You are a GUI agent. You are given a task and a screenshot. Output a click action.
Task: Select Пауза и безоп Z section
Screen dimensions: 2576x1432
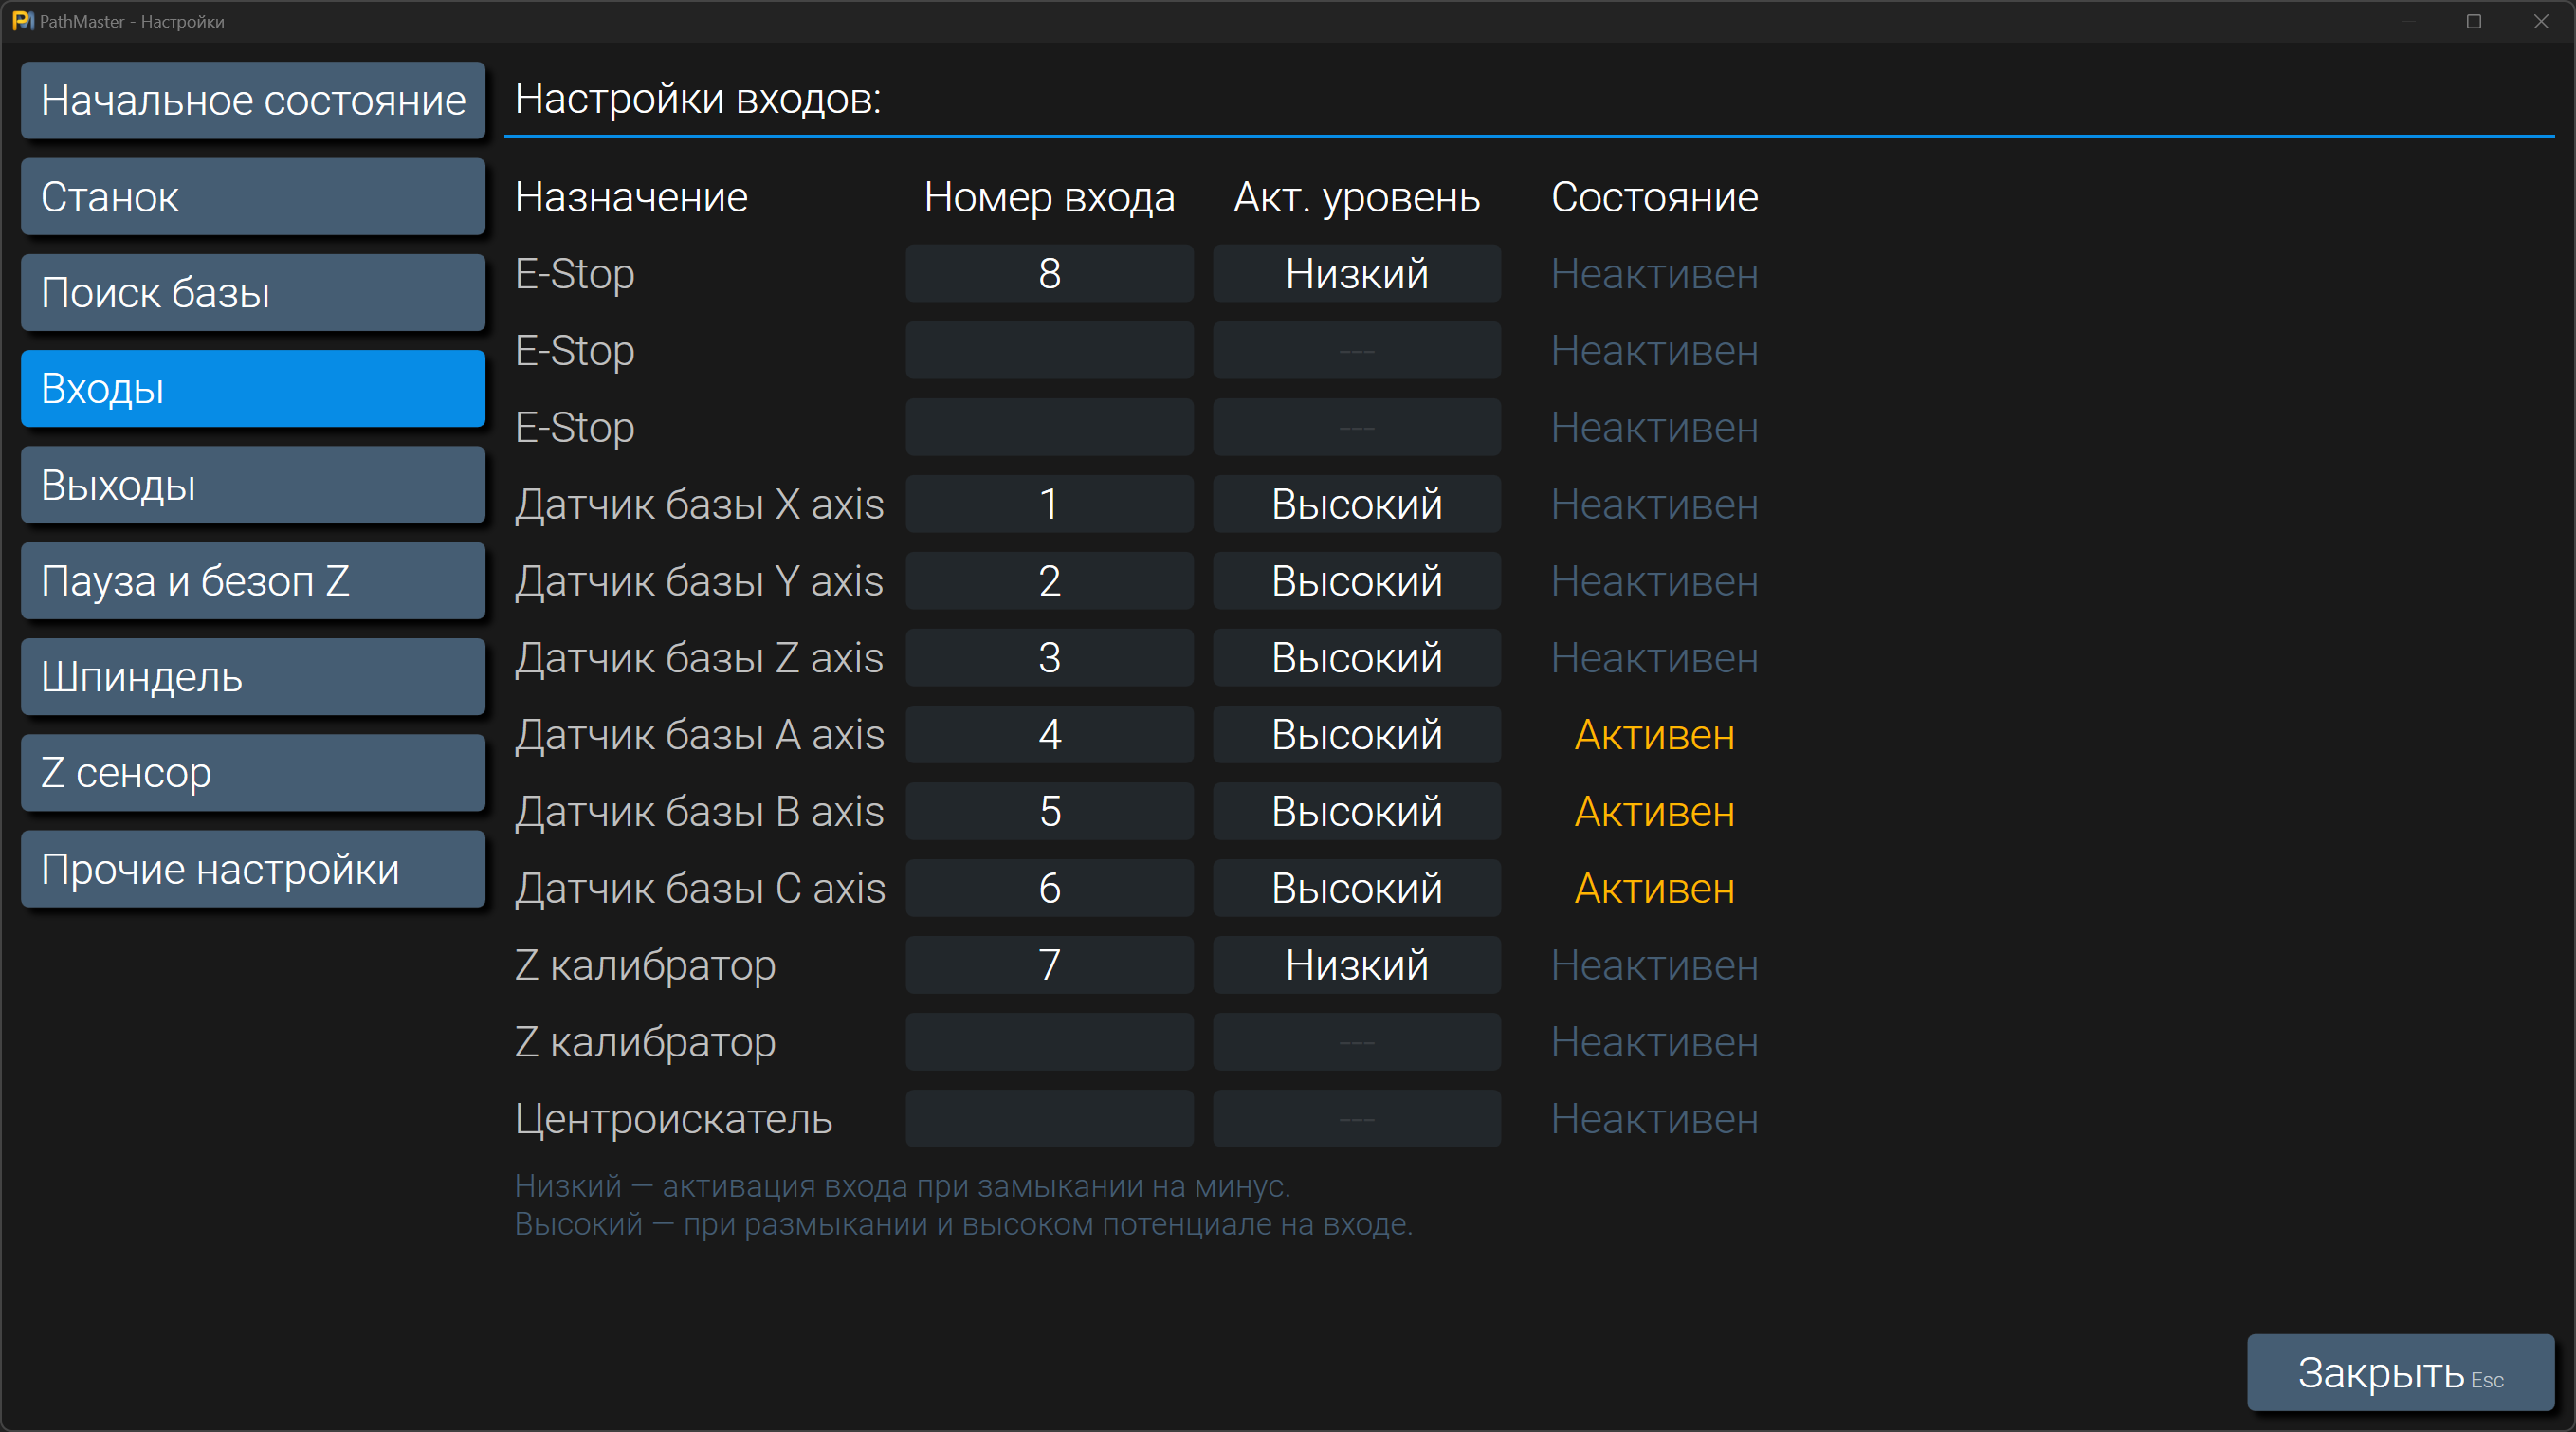coord(253,581)
